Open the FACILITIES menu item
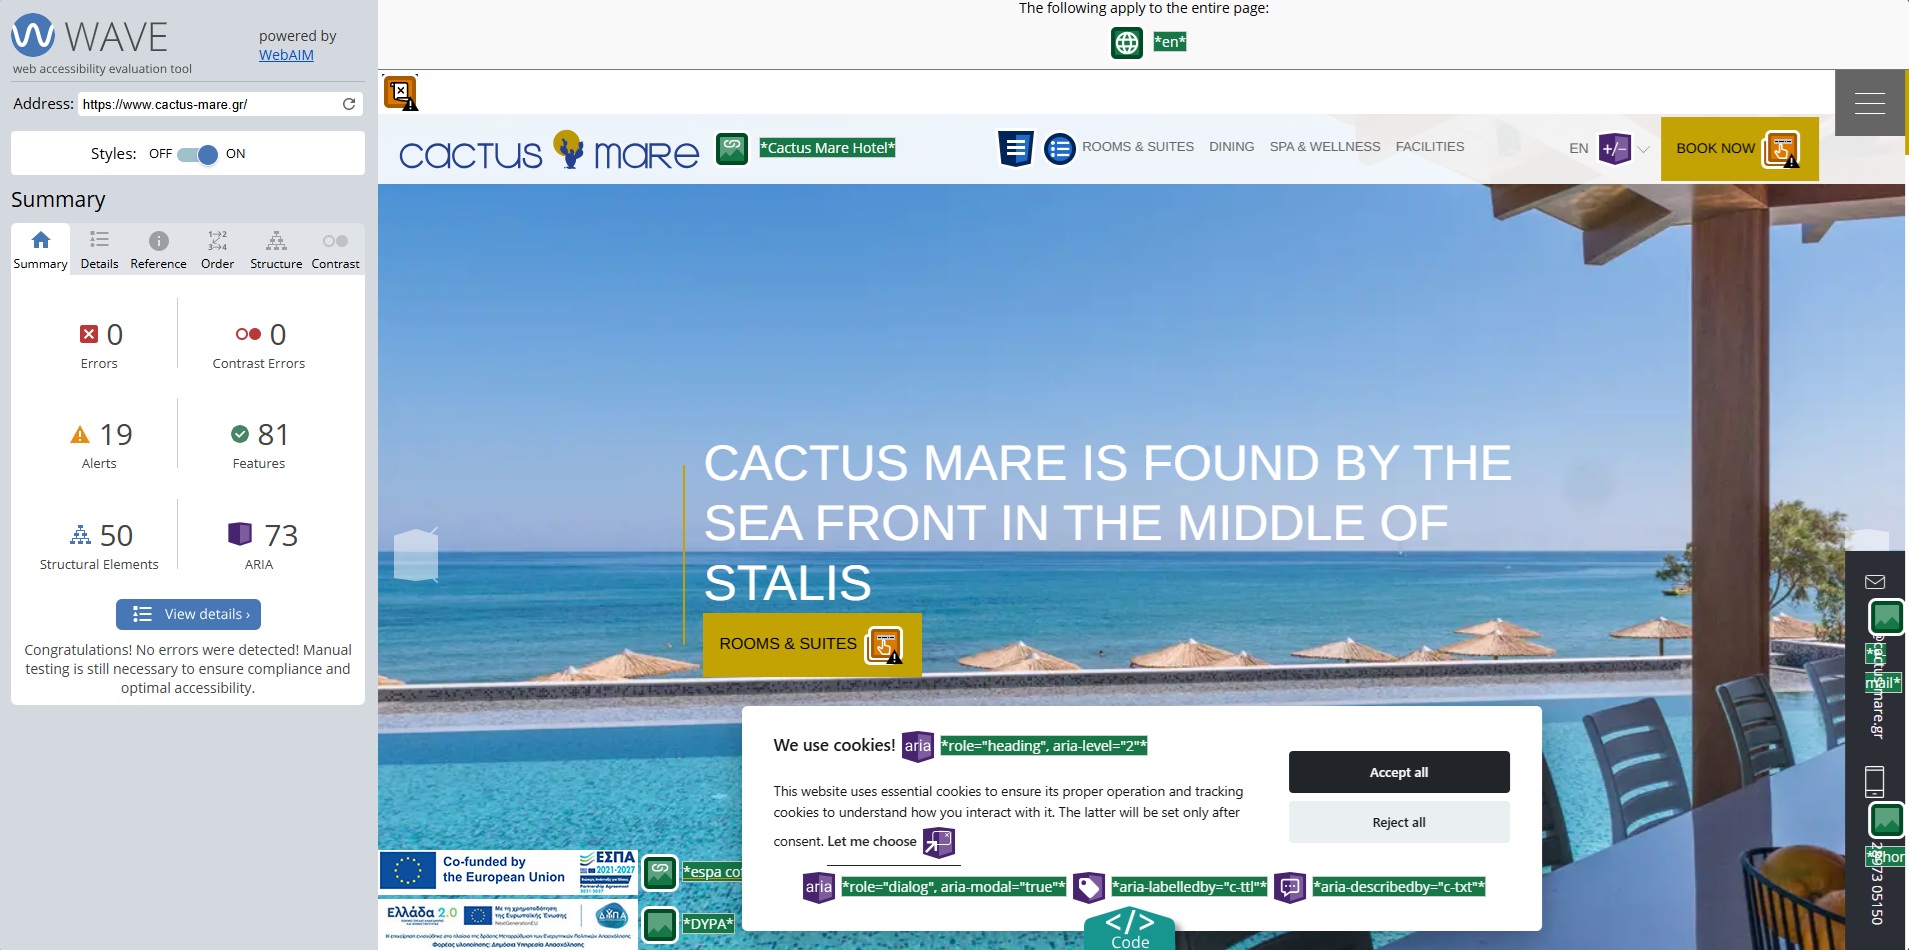Image resolution: width=1909 pixels, height=950 pixels. (x=1430, y=147)
